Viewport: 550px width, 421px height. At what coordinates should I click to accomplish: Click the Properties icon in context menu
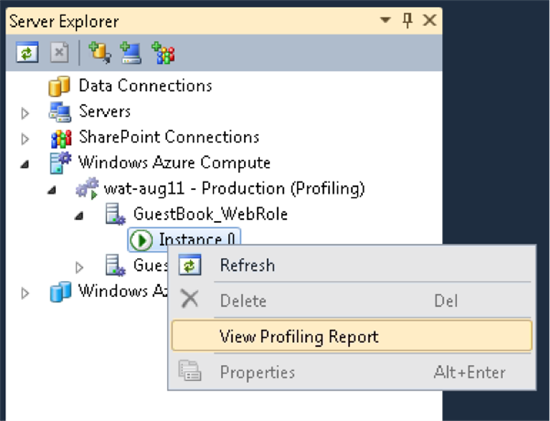(190, 370)
